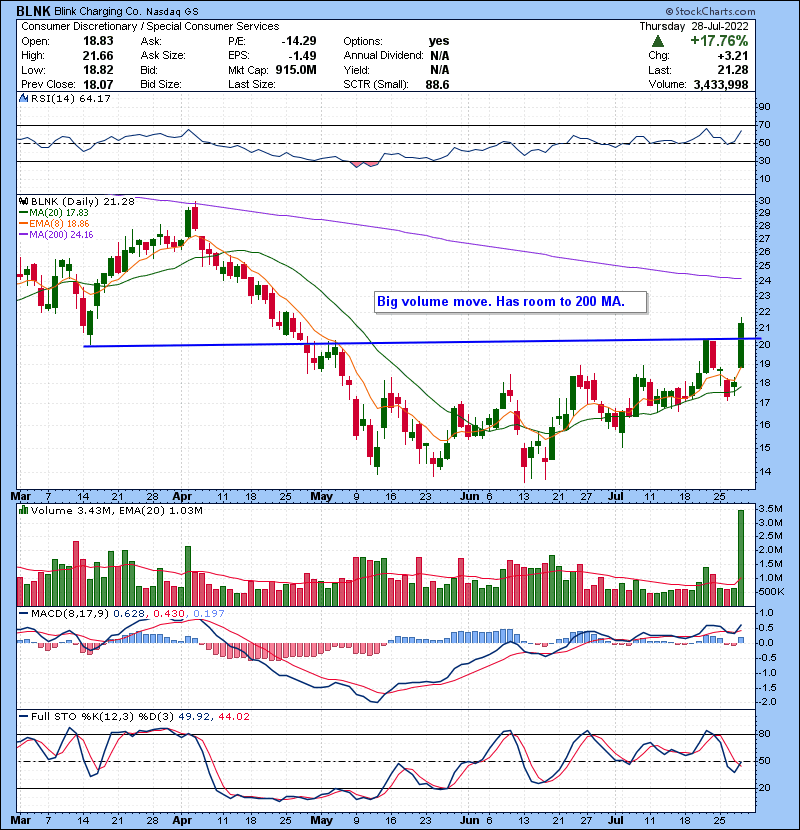
Task: Click the SCTR (Small) value 88.6
Action: [437, 84]
